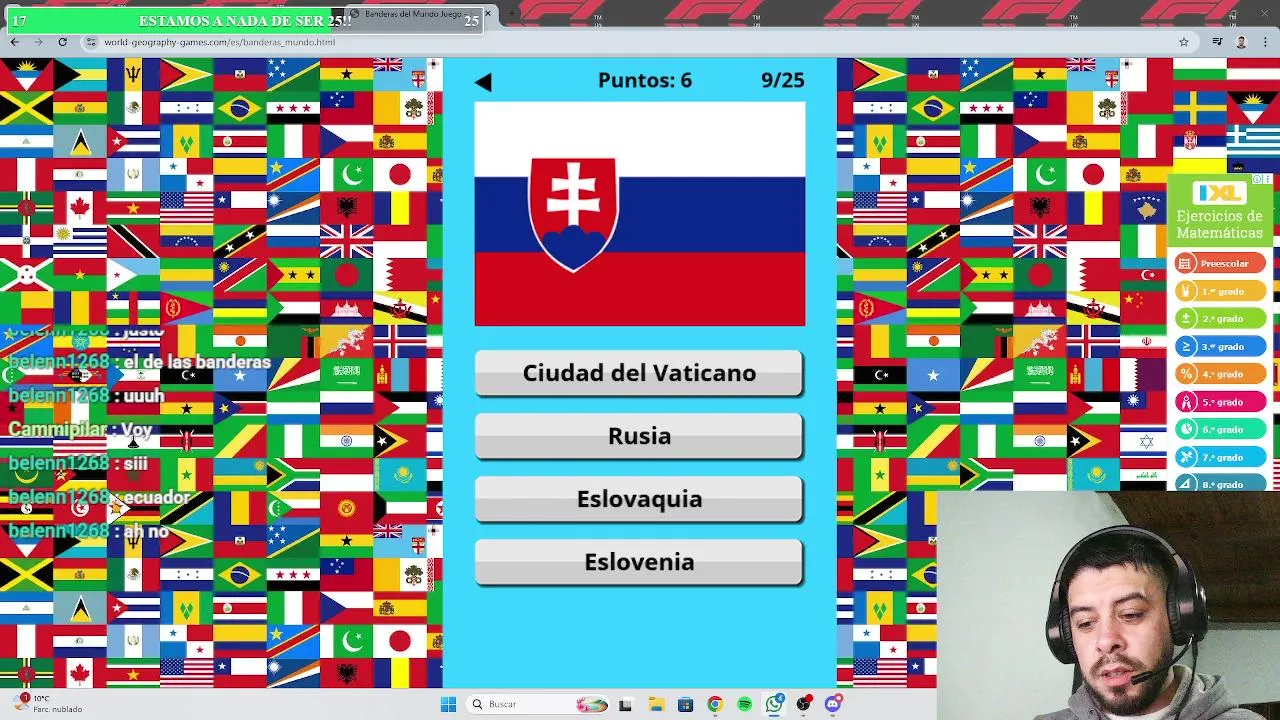This screenshot has height=720, width=1280.
Task: Click the follower goal progress bar overlay
Action: [x=245, y=20]
